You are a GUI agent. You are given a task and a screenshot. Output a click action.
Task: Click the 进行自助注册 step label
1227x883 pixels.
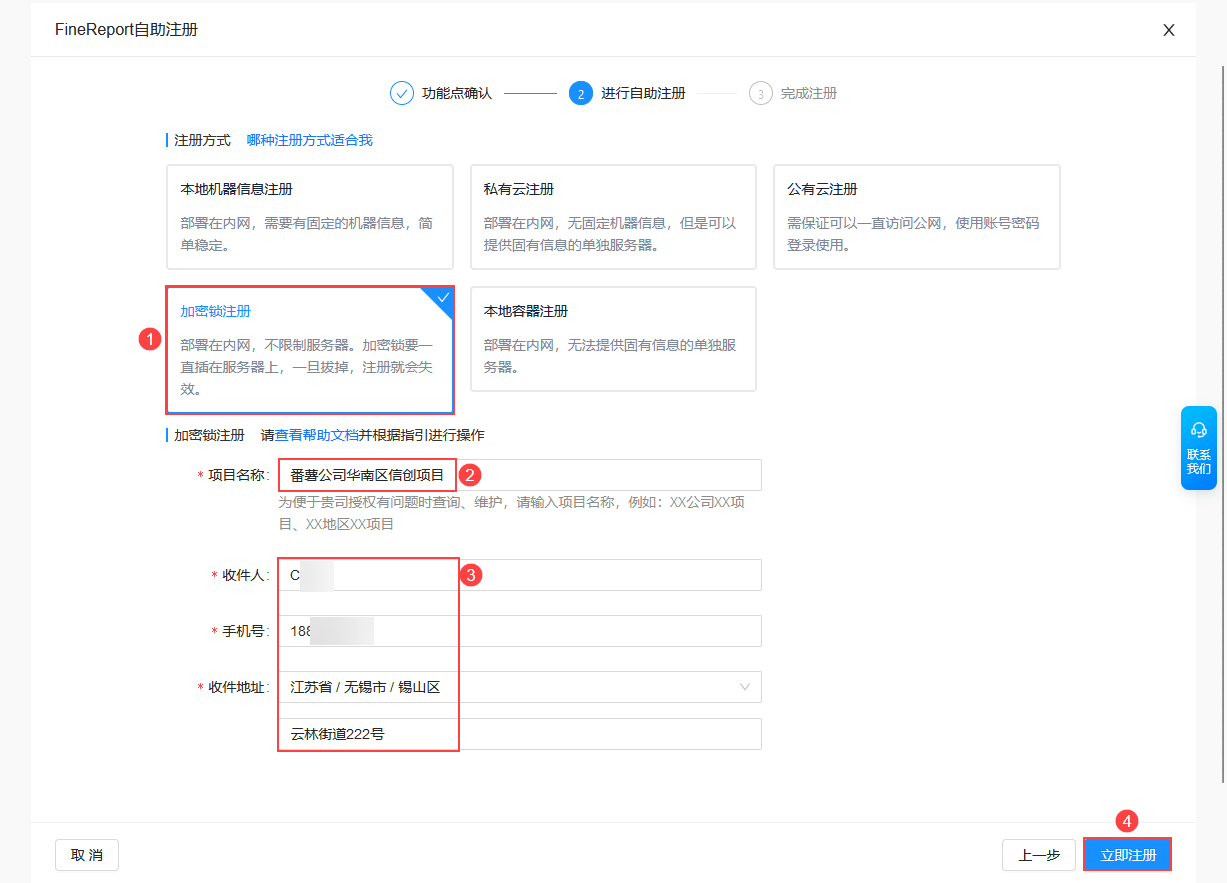tap(643, 93)
